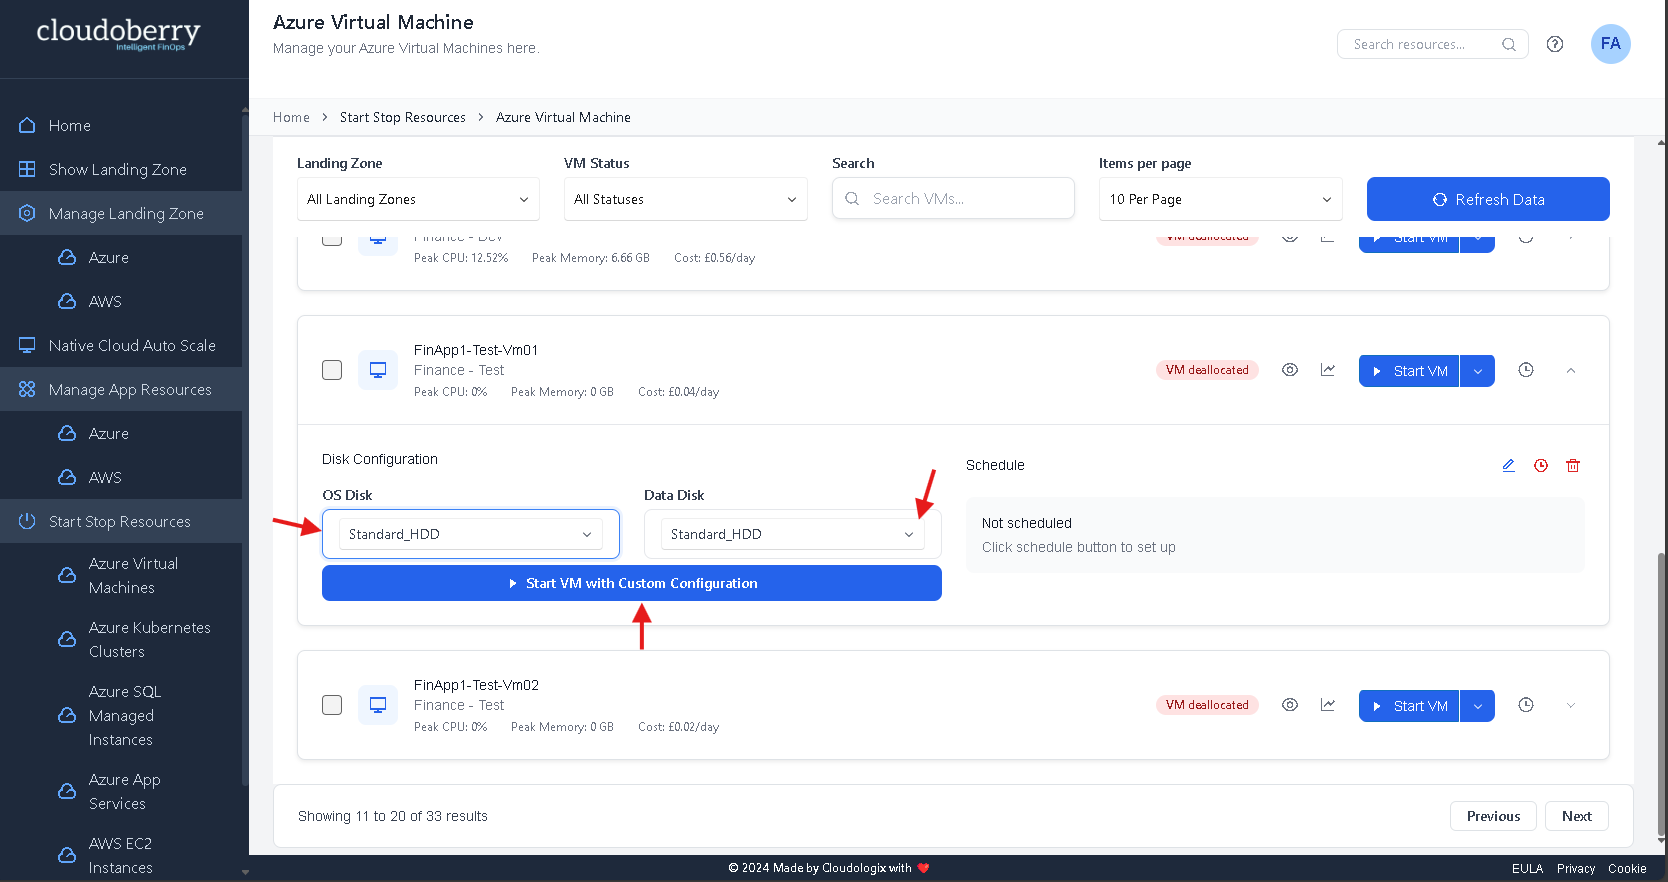Go to Next results page
The image size is (1668, 882).
(1577, 816)
